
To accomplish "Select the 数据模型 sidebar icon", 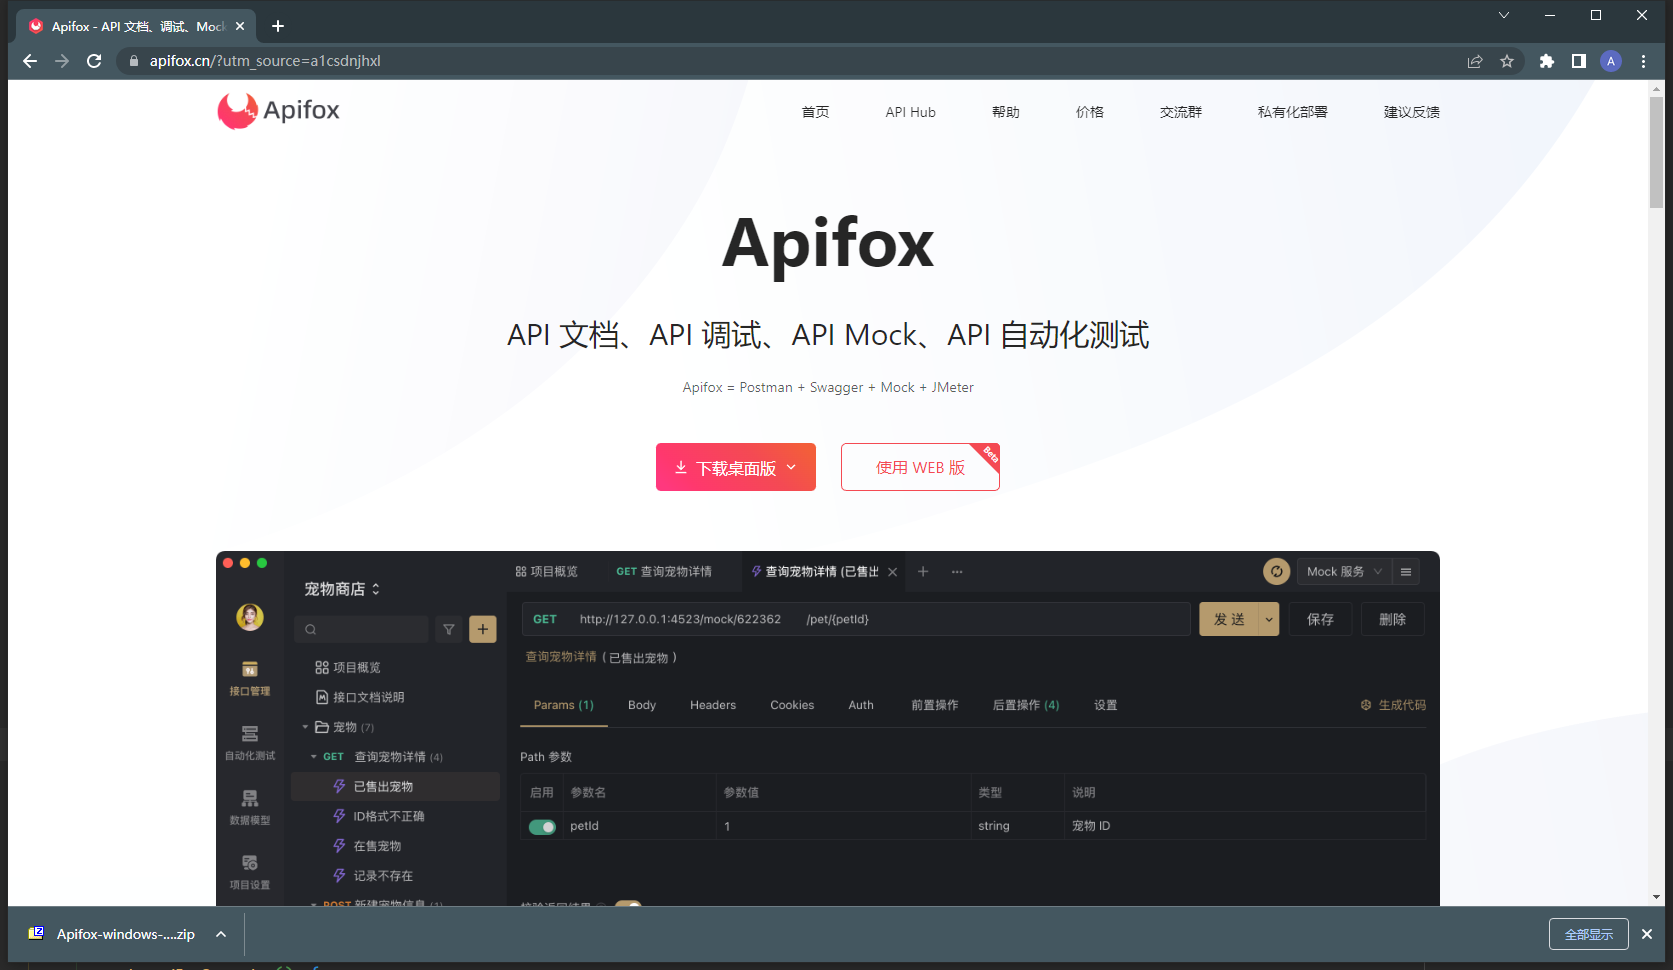I will 250,807.
